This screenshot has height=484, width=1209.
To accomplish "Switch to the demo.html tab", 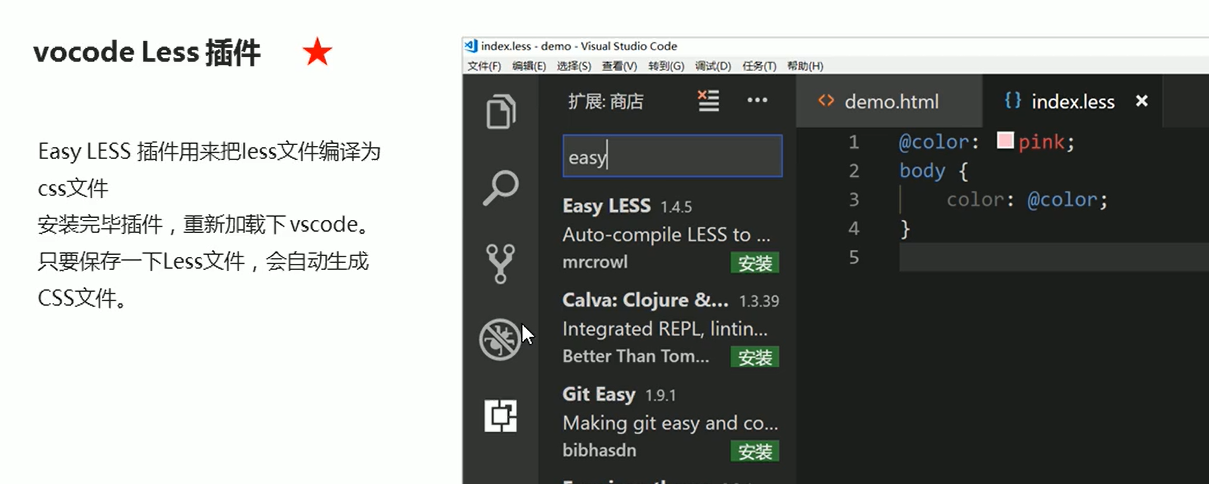I will point(889,101).
